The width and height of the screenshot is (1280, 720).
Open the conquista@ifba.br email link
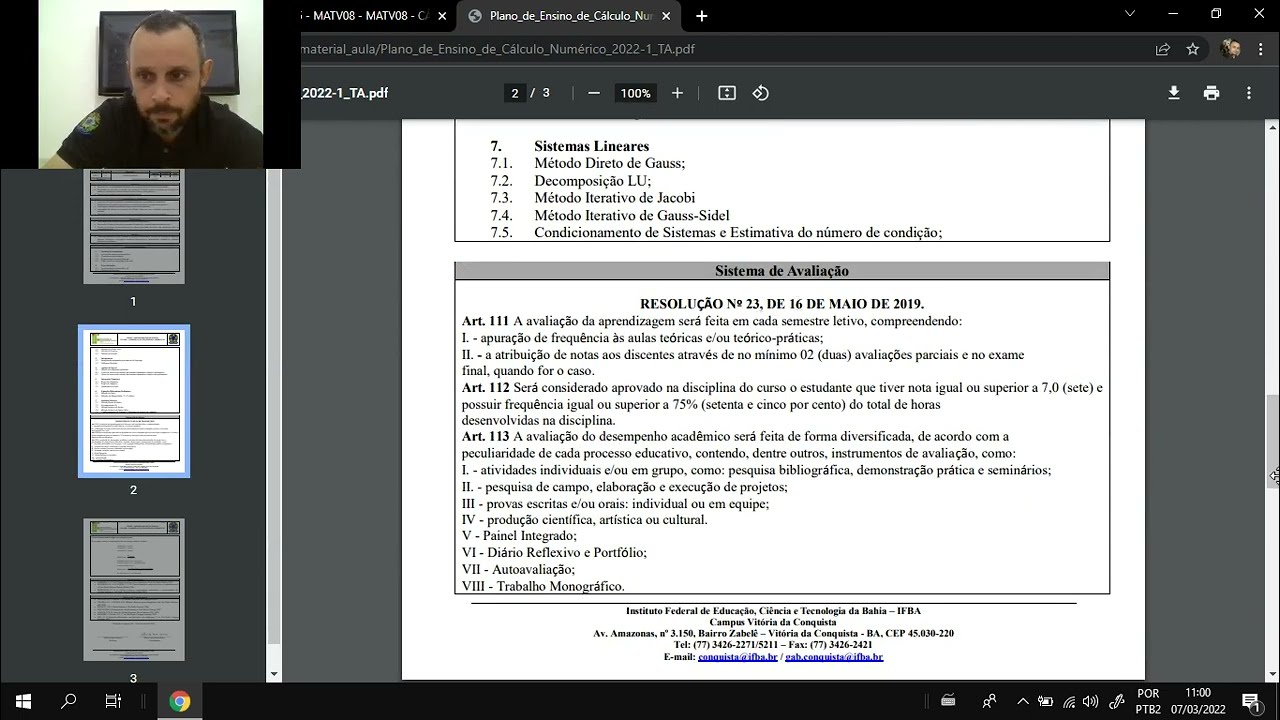pyautogui.click(x=737, y=657)
